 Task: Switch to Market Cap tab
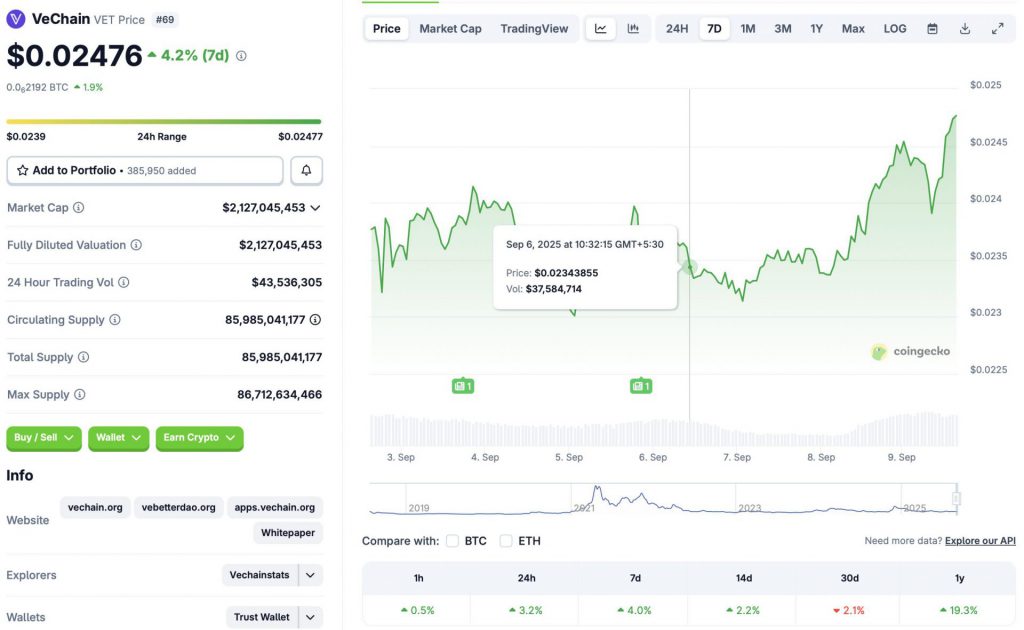pyautogui.click(x=450, y=29)
